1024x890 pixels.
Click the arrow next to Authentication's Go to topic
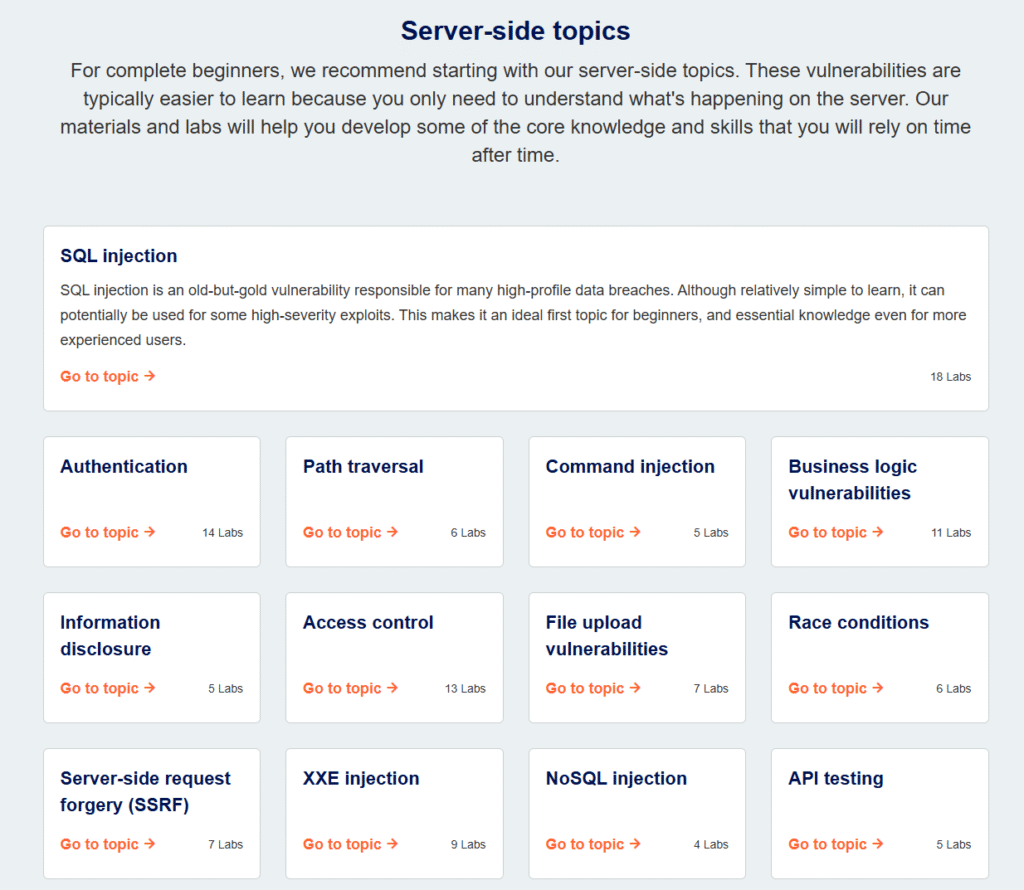point(150,533)
